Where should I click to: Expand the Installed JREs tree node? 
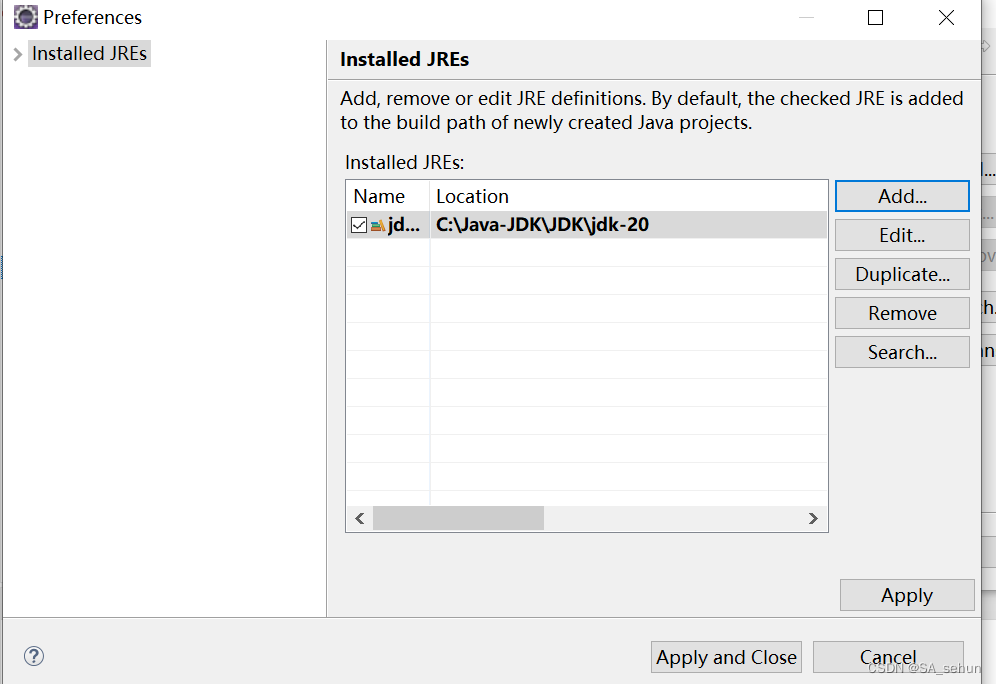pos(17,54)
